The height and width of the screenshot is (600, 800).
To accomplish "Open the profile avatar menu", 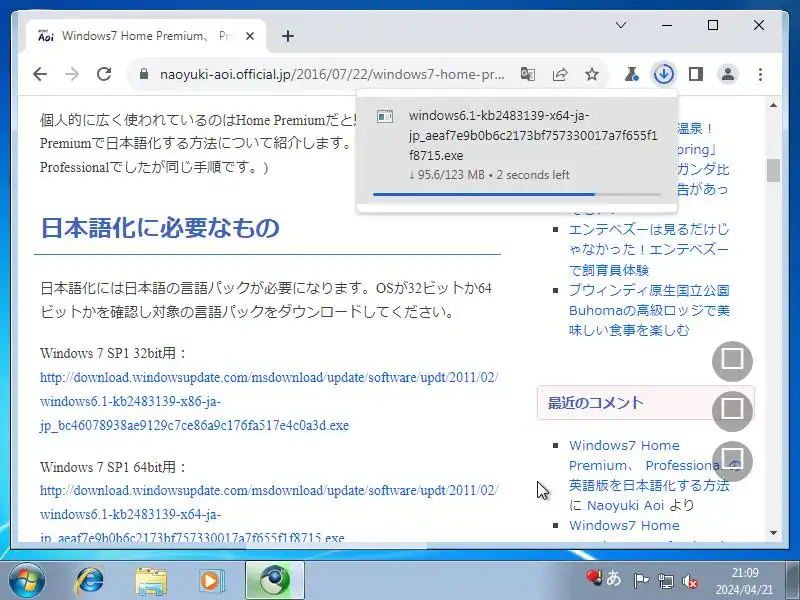I will 728,74.
